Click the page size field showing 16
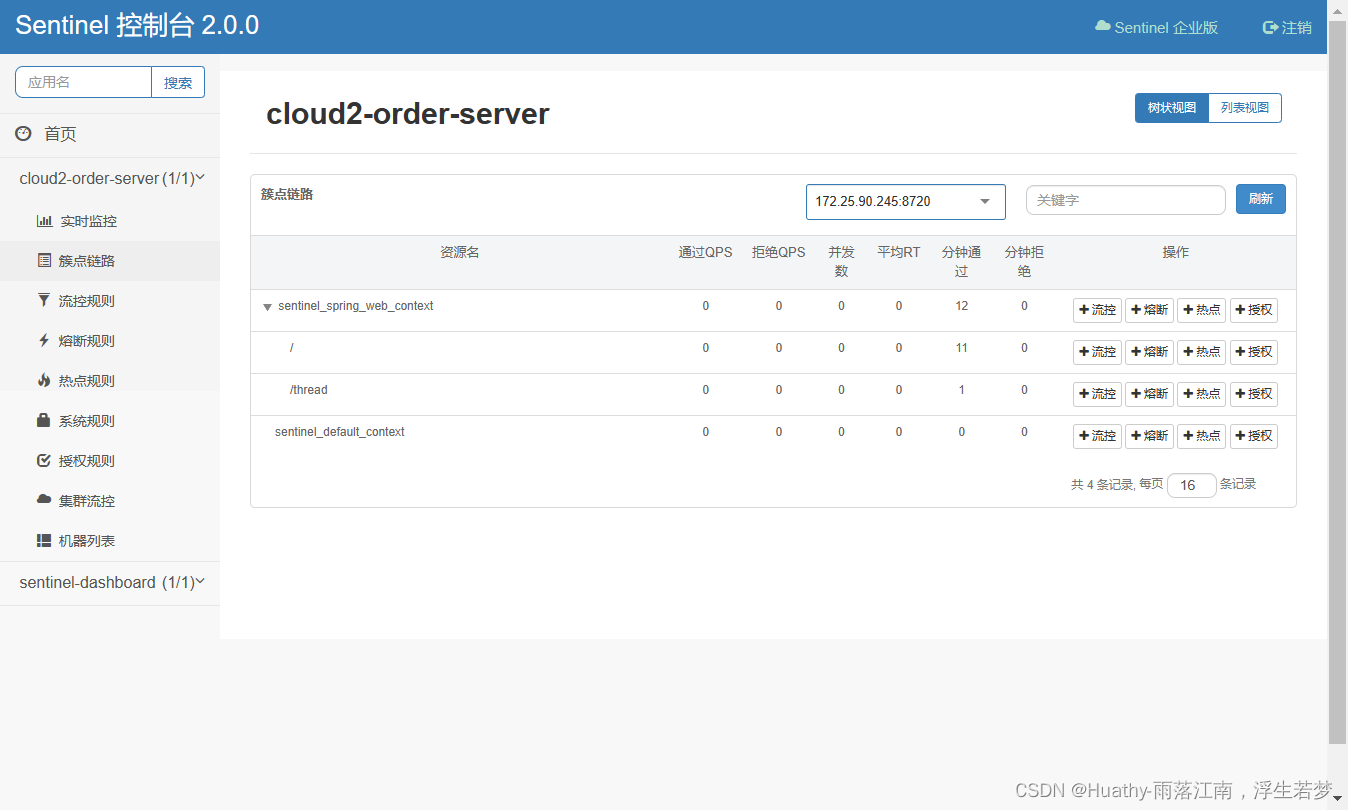1348x810 pixels. click(1191, 485)
